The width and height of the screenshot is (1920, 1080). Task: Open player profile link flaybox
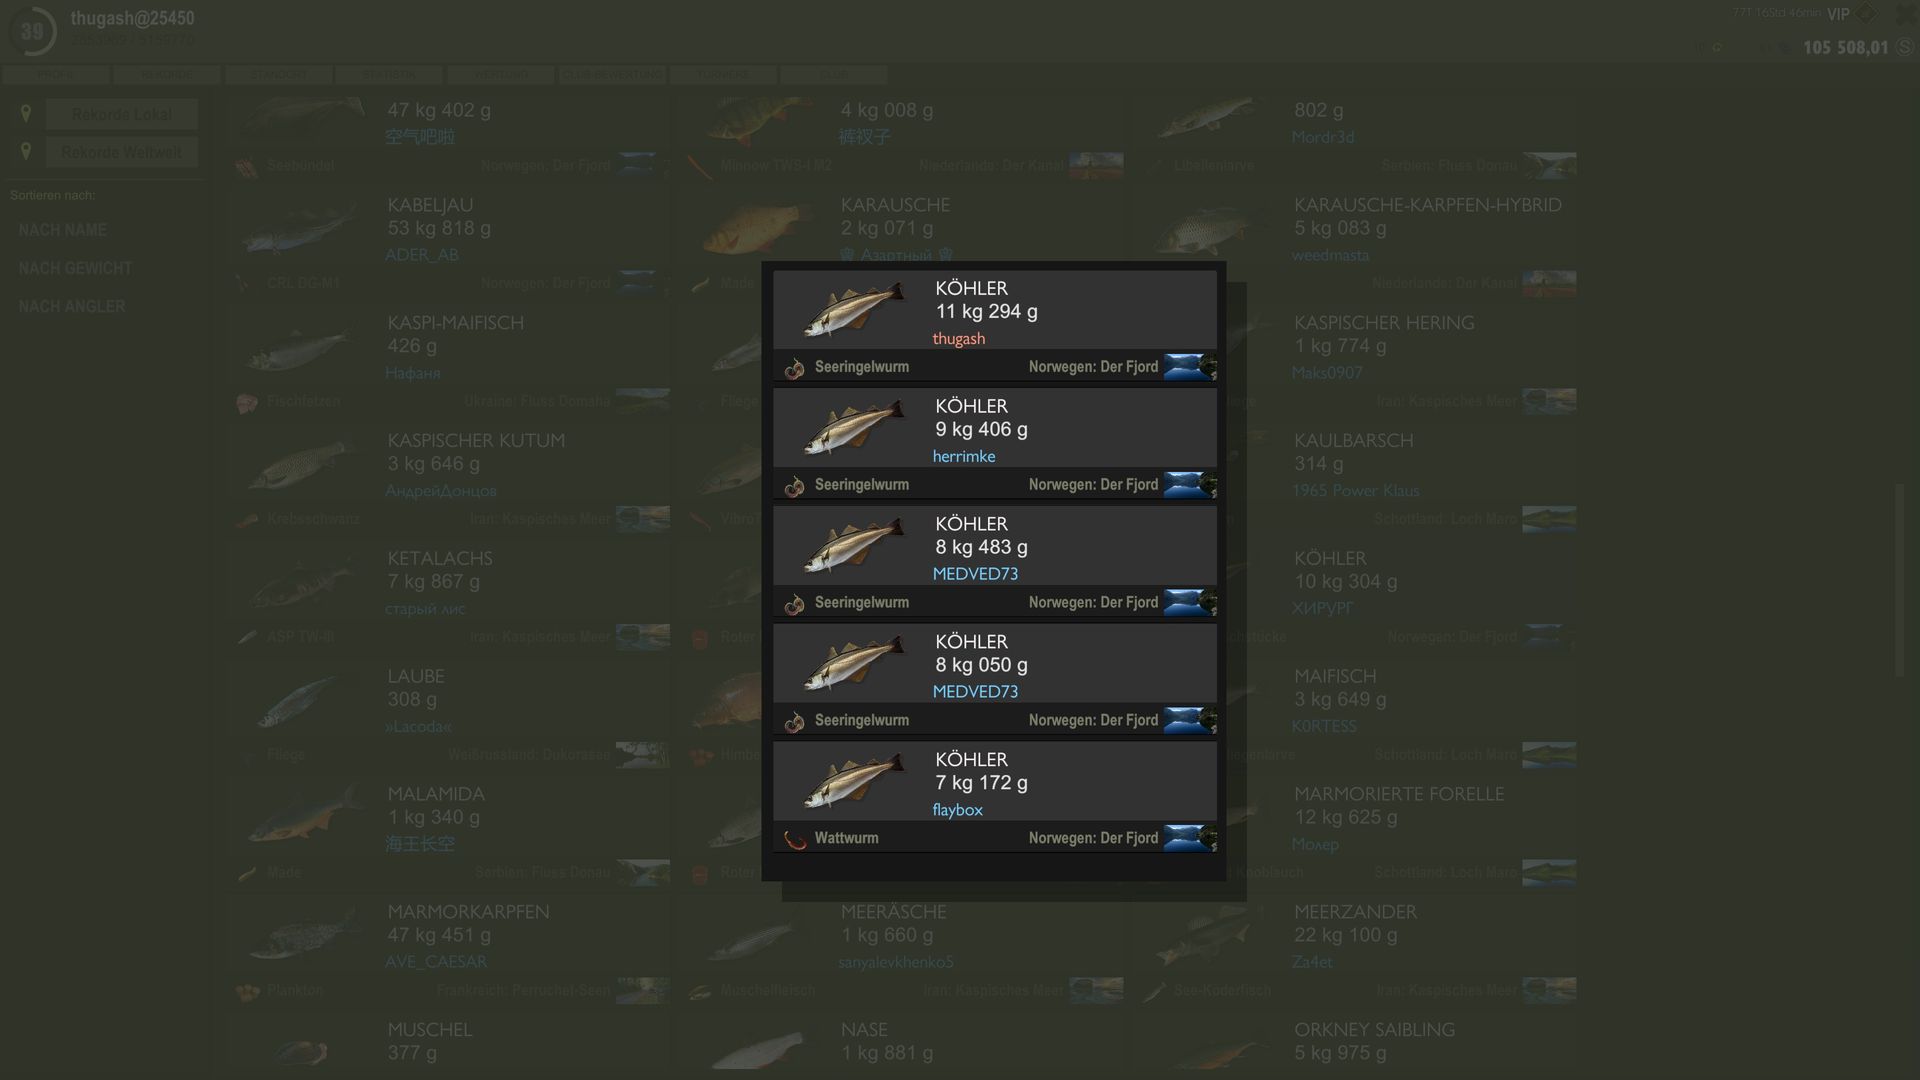957,810
